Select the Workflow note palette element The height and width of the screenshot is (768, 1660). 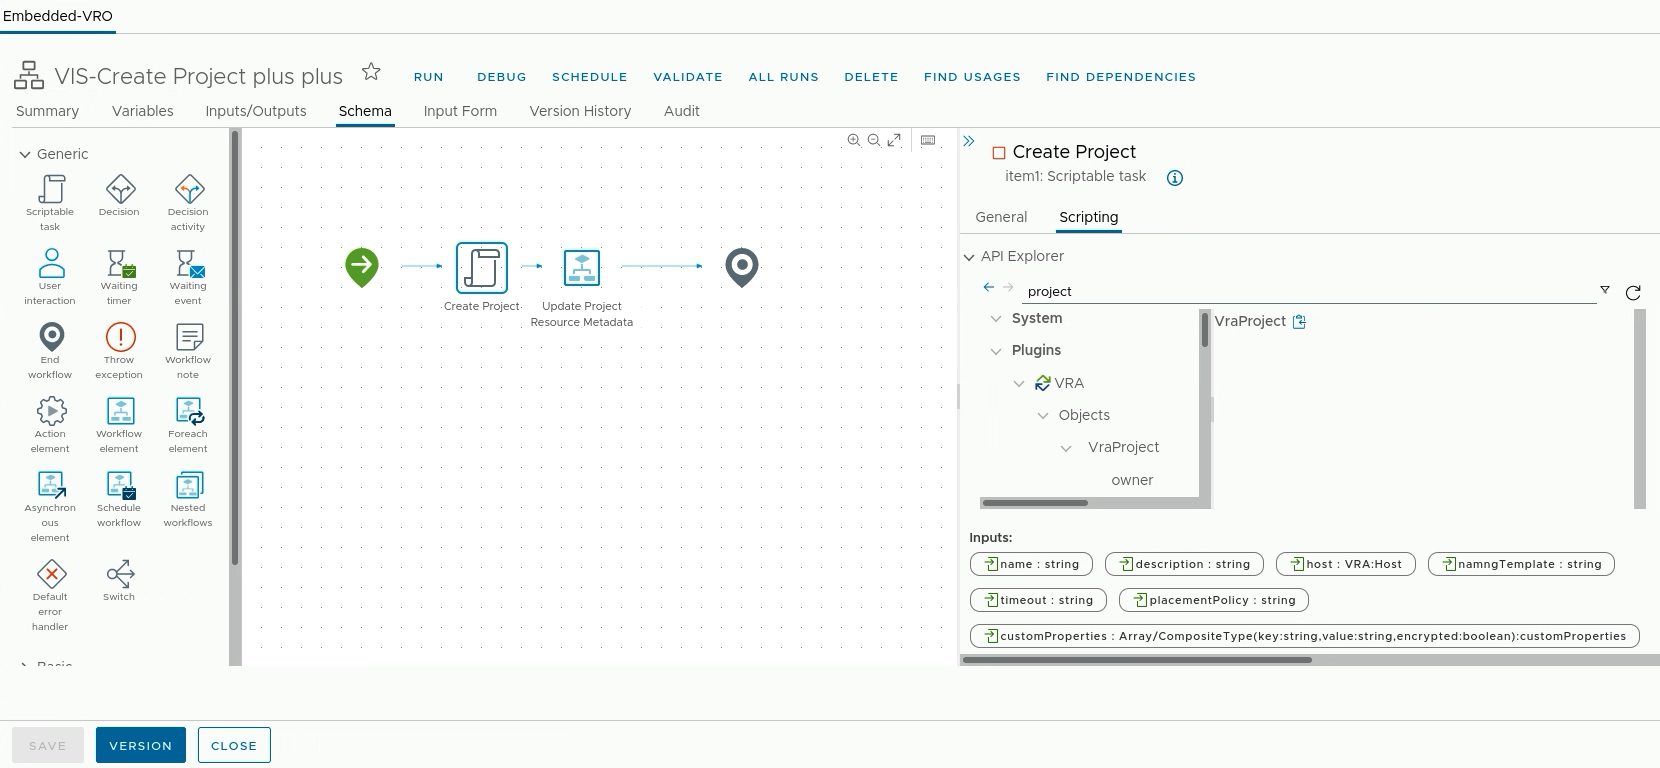click(188, 351)
